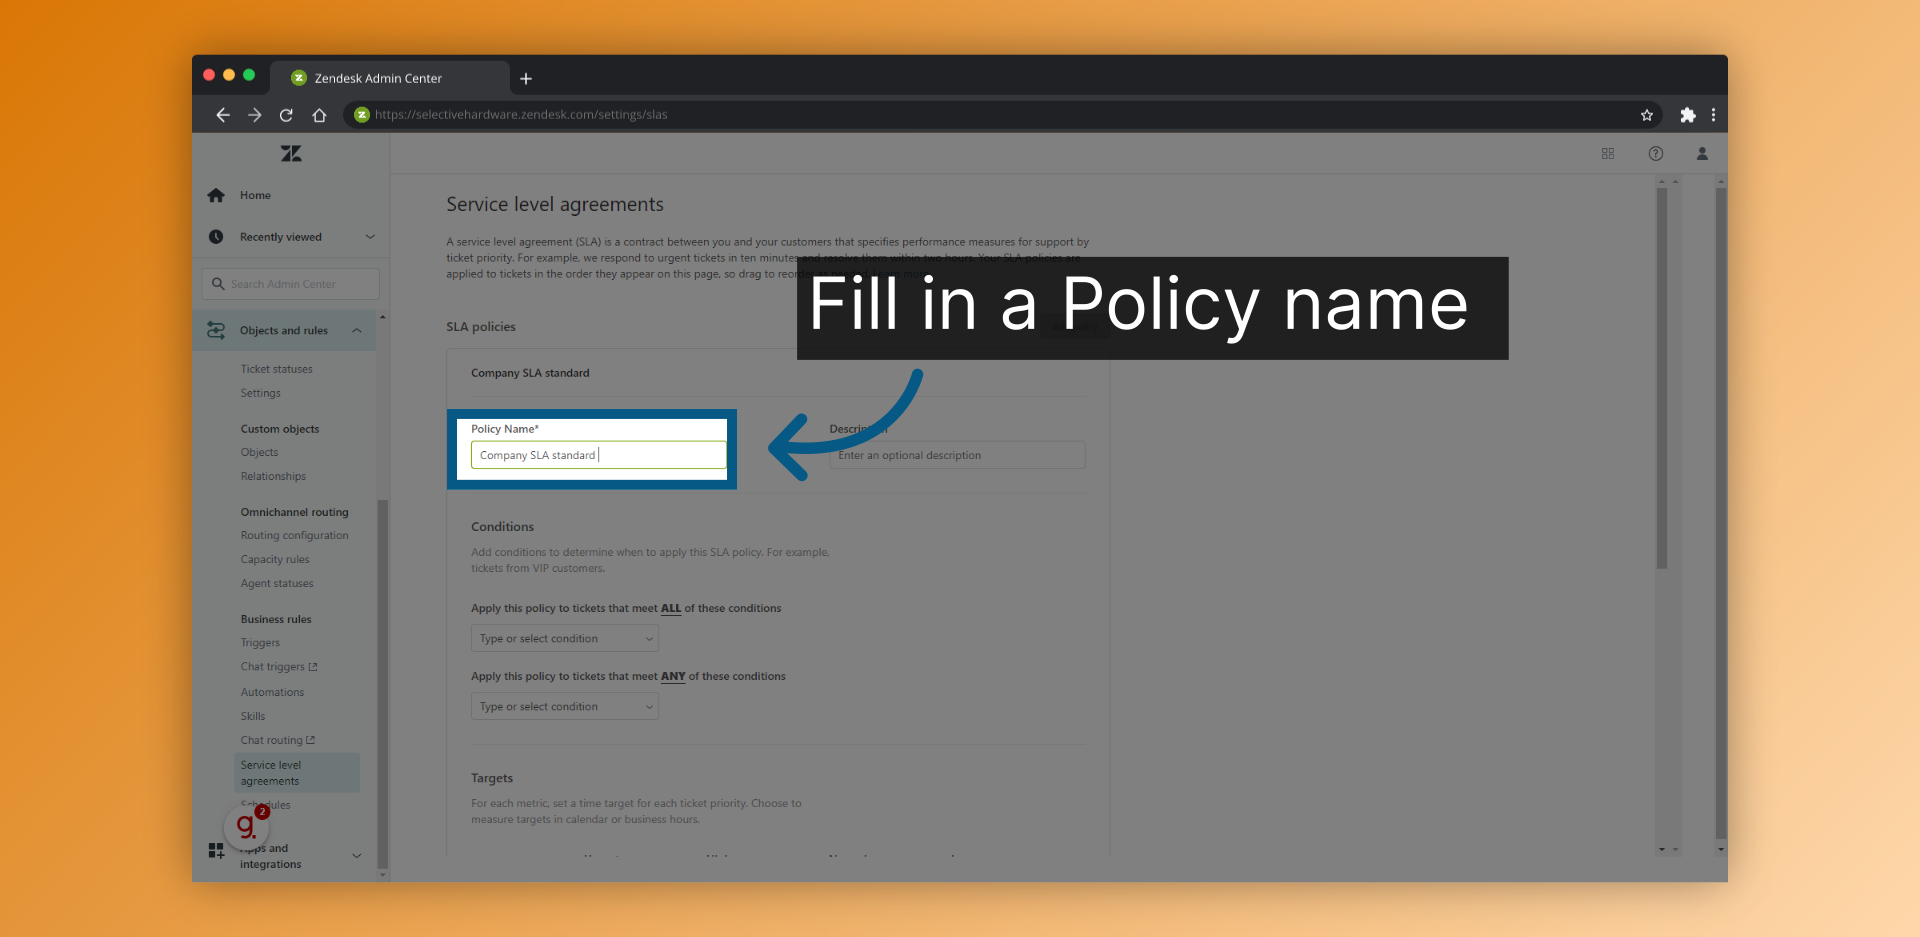Open Triggers page
This screenshot has width=1920, height=937.
click(260, 643)
